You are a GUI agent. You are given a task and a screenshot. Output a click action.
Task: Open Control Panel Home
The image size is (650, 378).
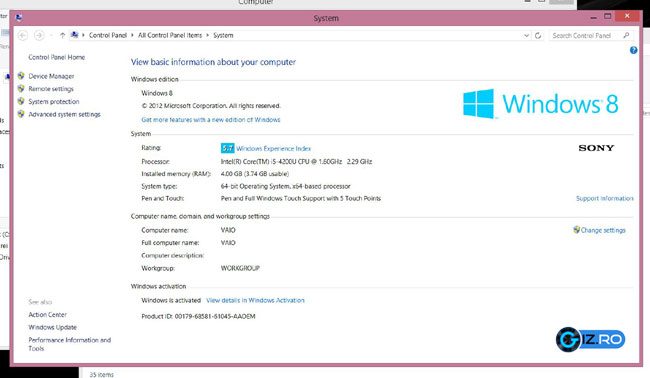(56, 57)
